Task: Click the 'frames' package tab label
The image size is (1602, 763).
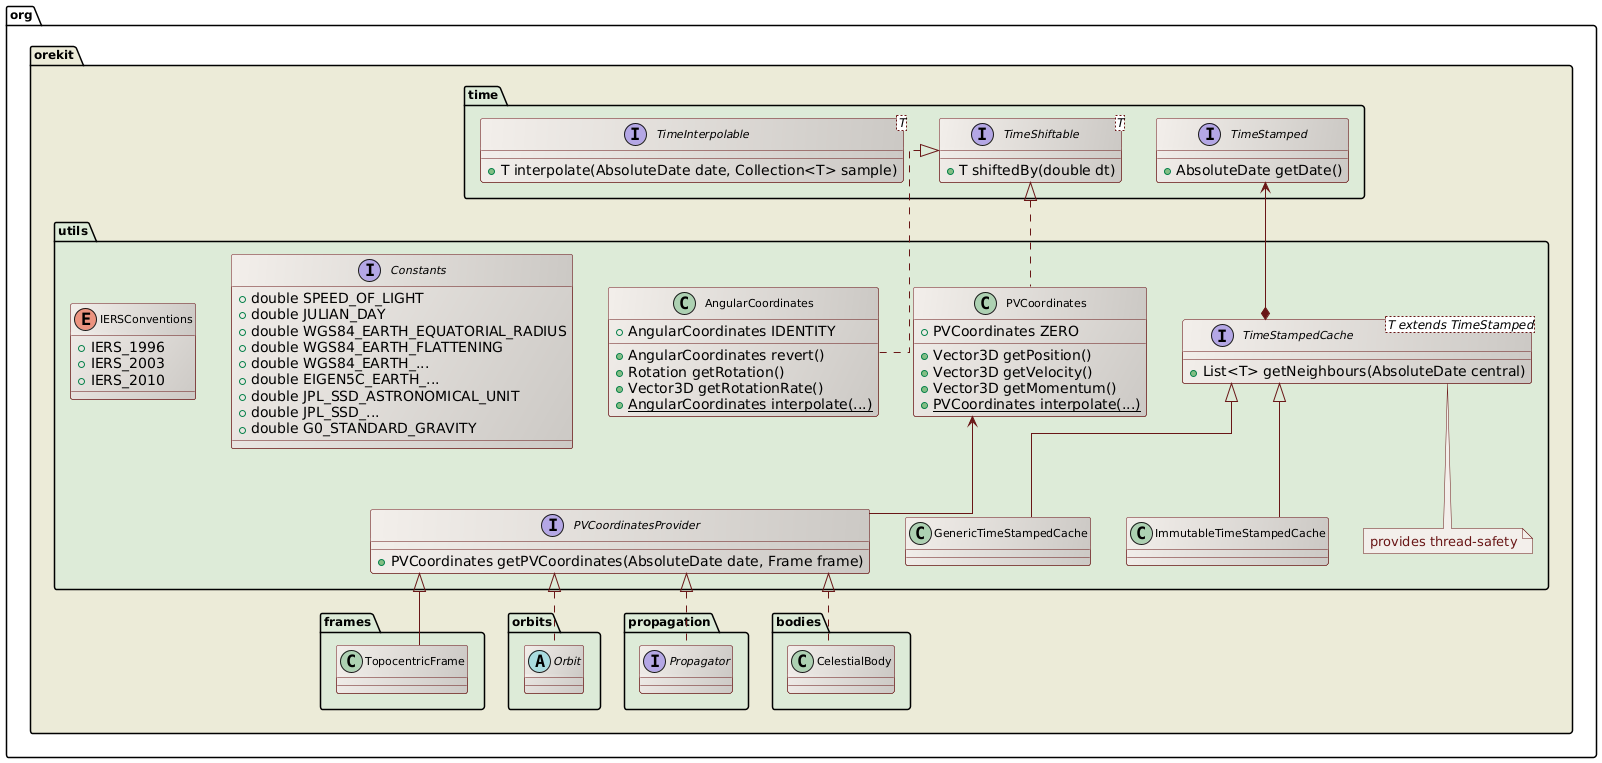Action: (x=348, y=621)
